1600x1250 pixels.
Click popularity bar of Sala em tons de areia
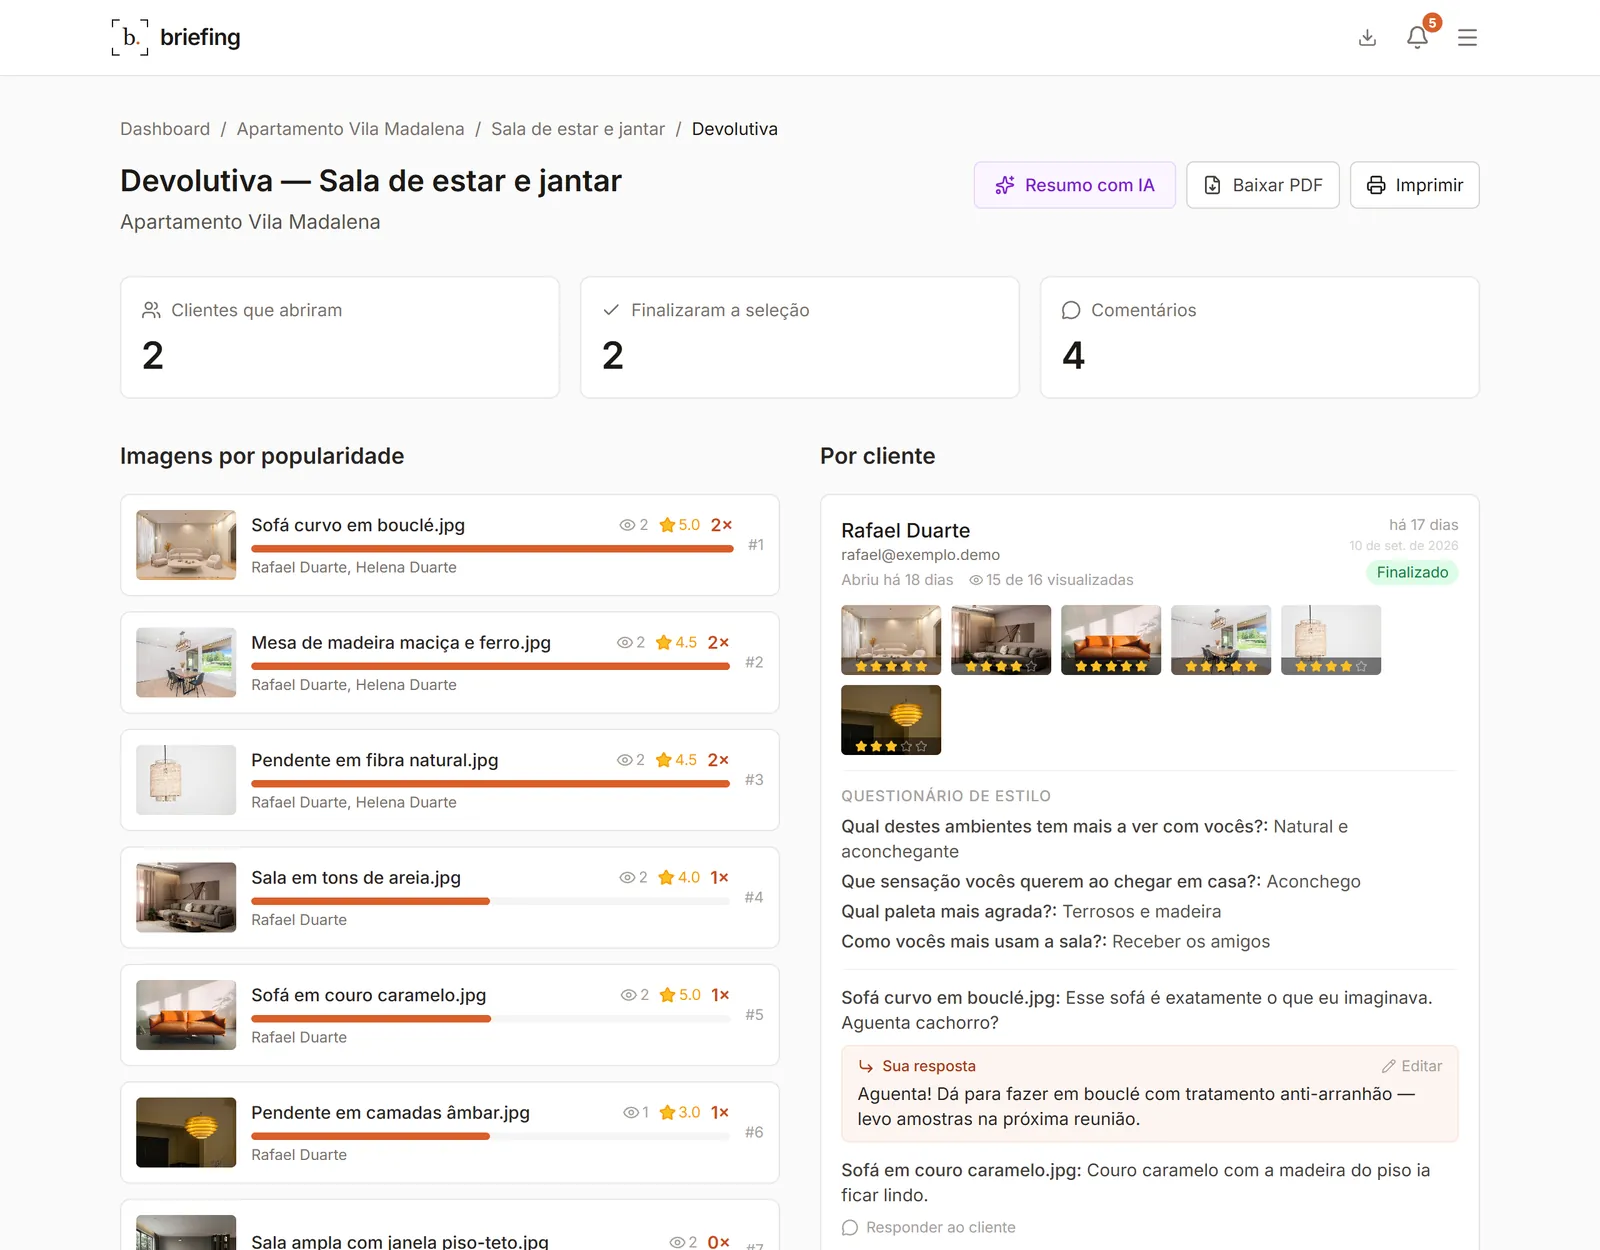pos(490,901)
